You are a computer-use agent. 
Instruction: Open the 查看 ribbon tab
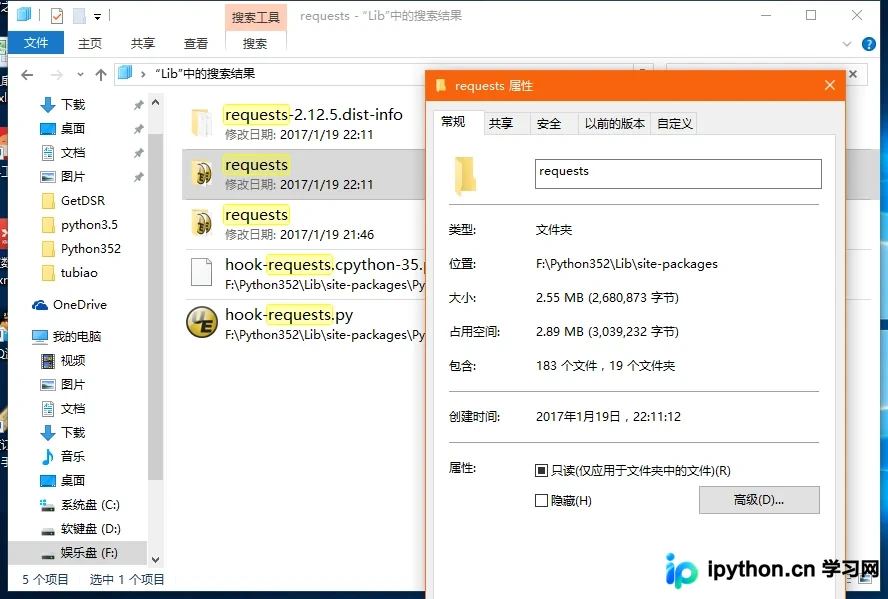(x=196, y=43)
